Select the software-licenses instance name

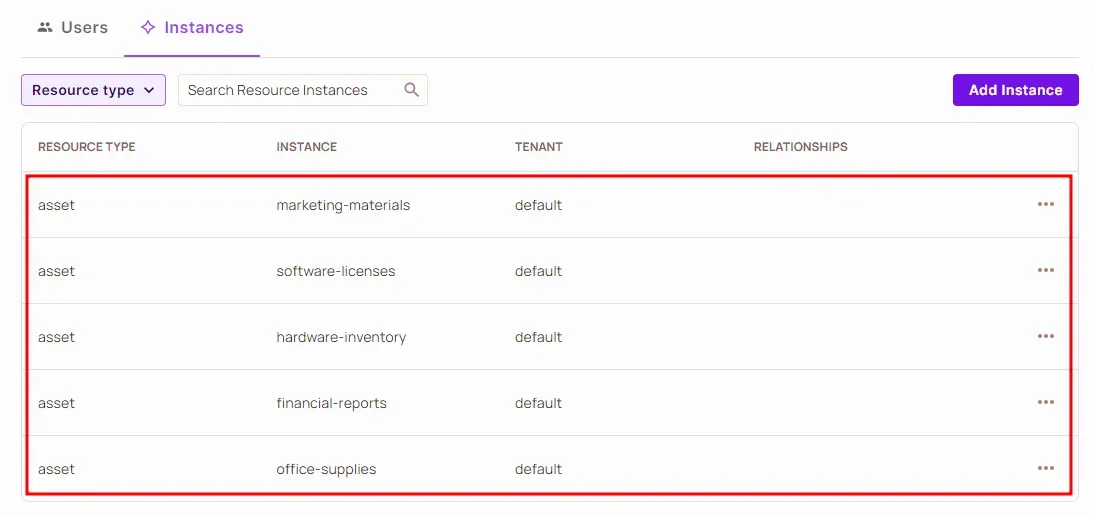point(336,271)
